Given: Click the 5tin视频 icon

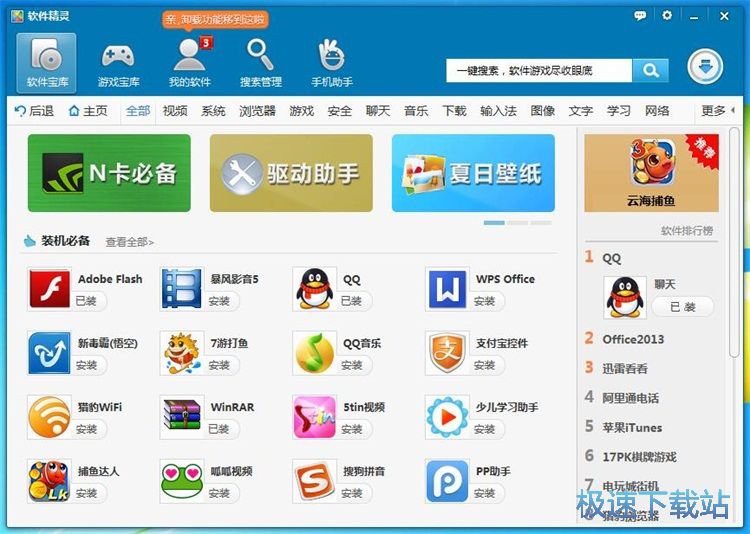Looking at the screenshot, I should tap(314, 417).
